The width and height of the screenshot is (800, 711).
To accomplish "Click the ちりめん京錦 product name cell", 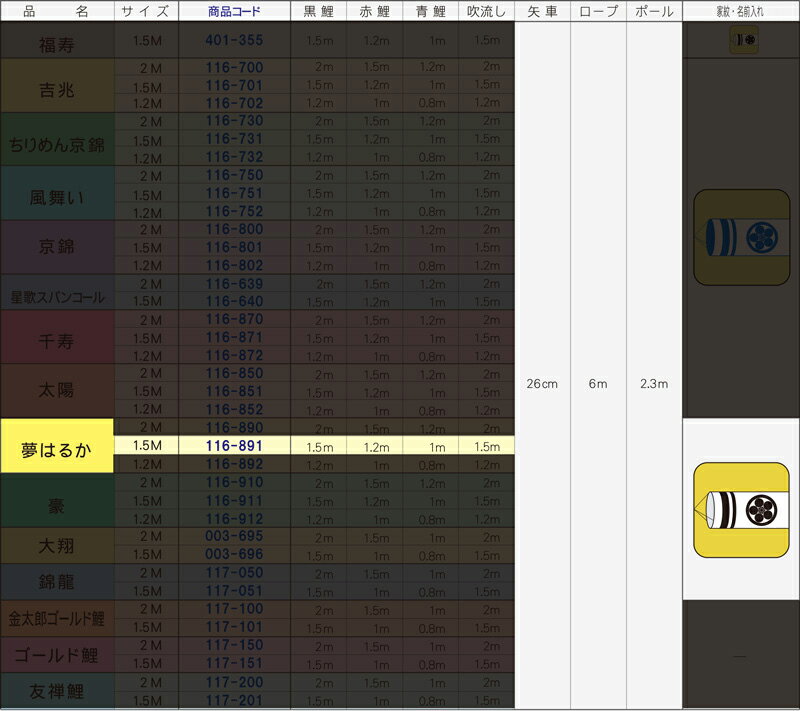I will [x=57, y=140].
